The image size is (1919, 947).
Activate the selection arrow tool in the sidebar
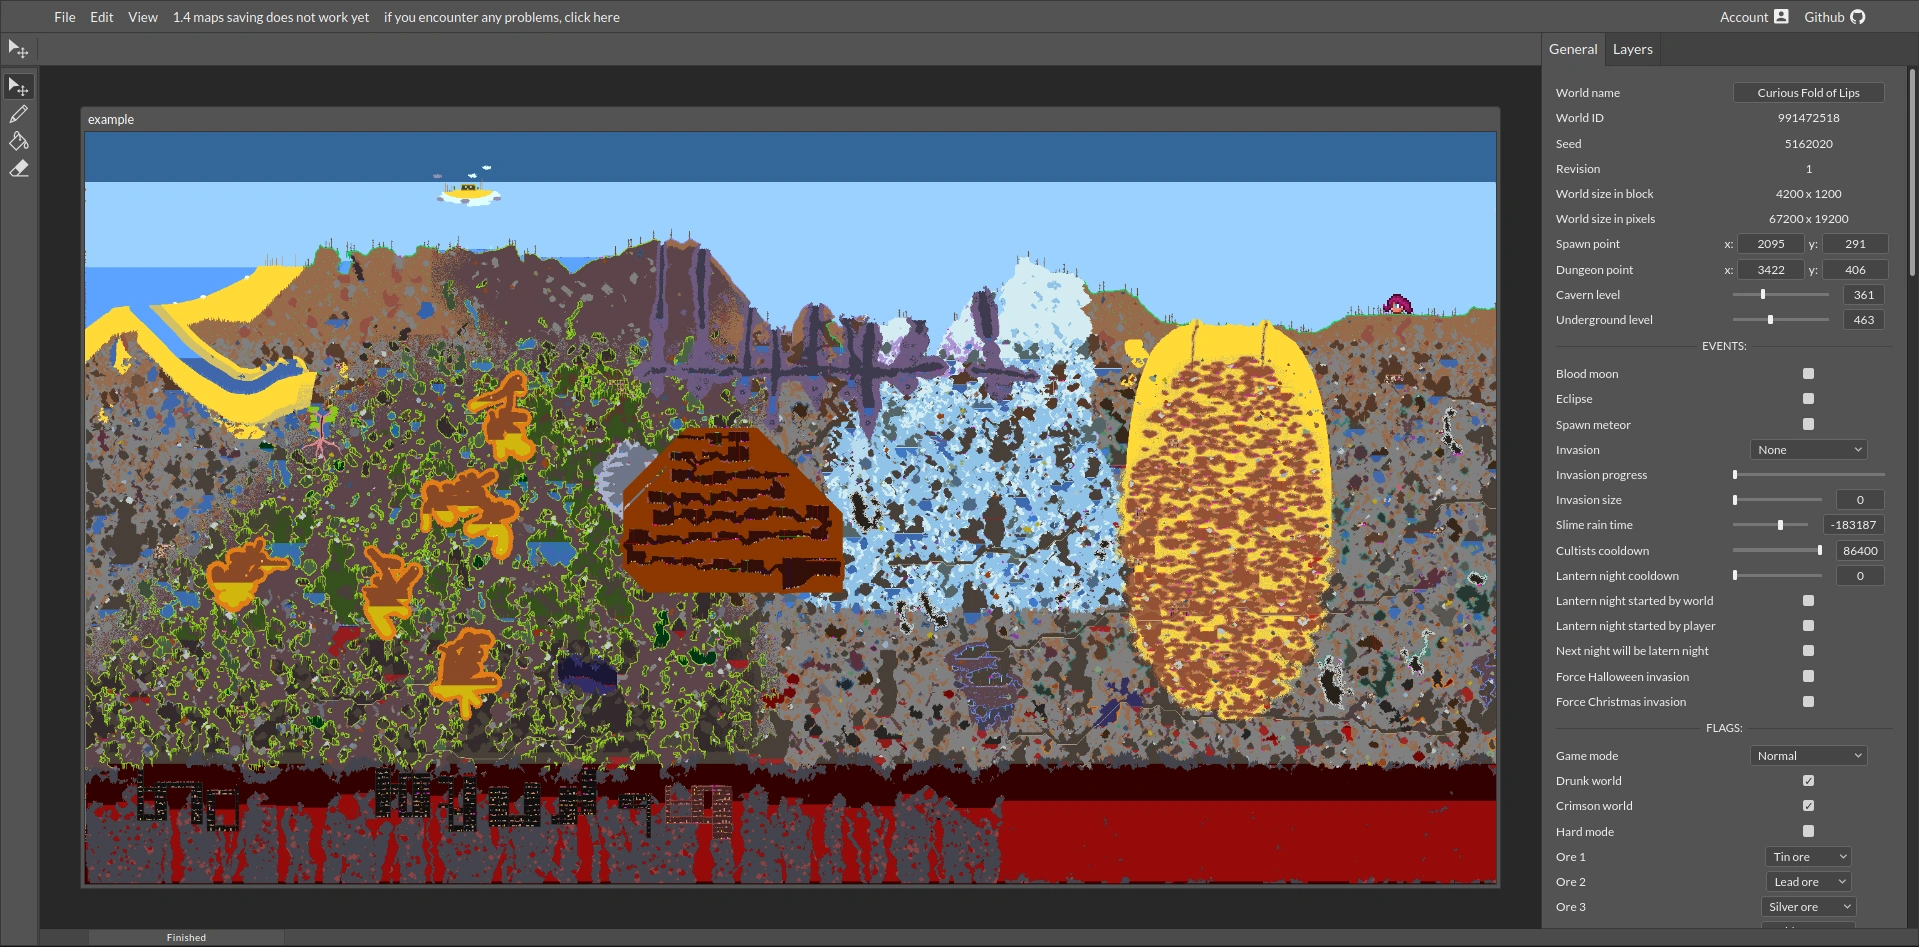coord(18,86)
